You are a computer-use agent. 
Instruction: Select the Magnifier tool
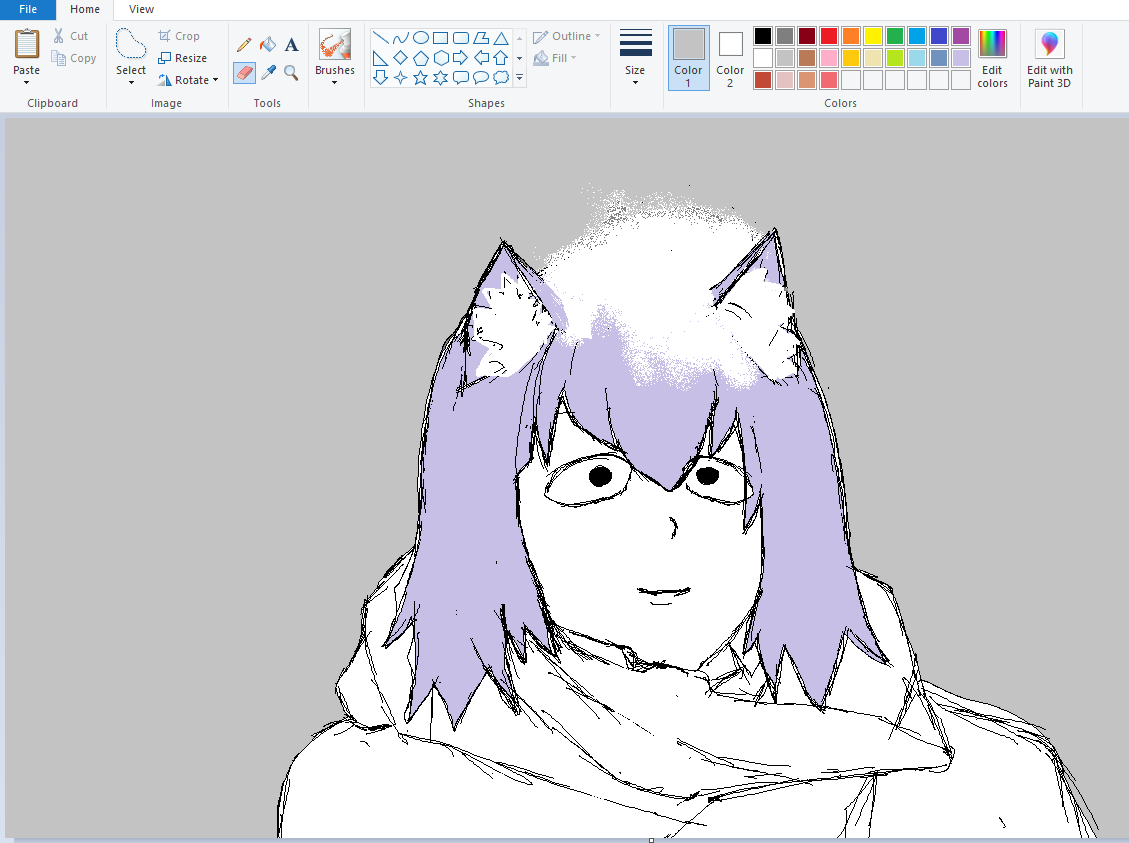coord(291,73)
